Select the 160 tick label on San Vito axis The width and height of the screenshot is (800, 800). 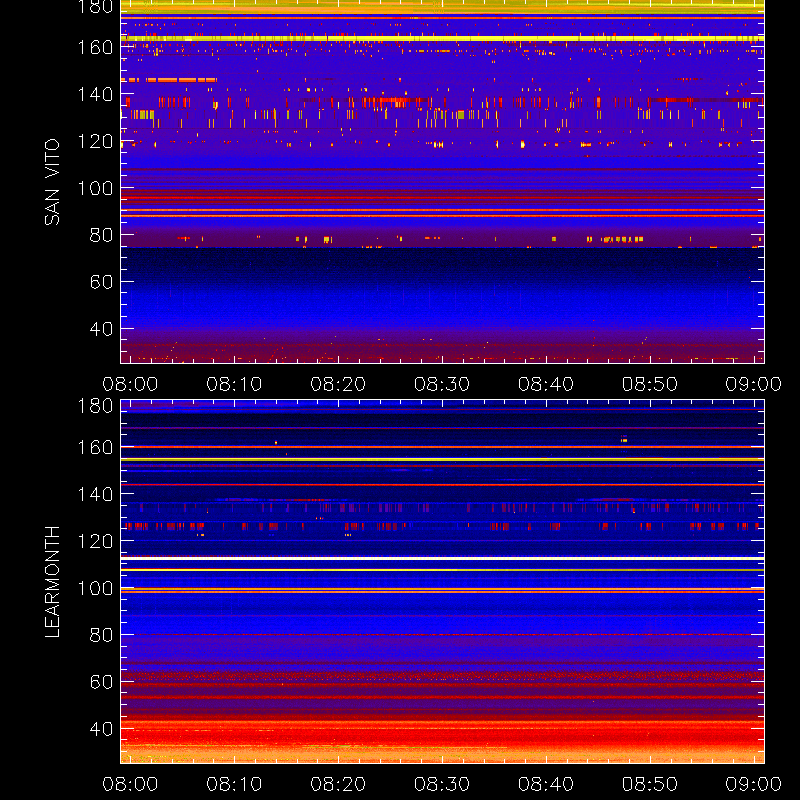[x=95, y=47]
